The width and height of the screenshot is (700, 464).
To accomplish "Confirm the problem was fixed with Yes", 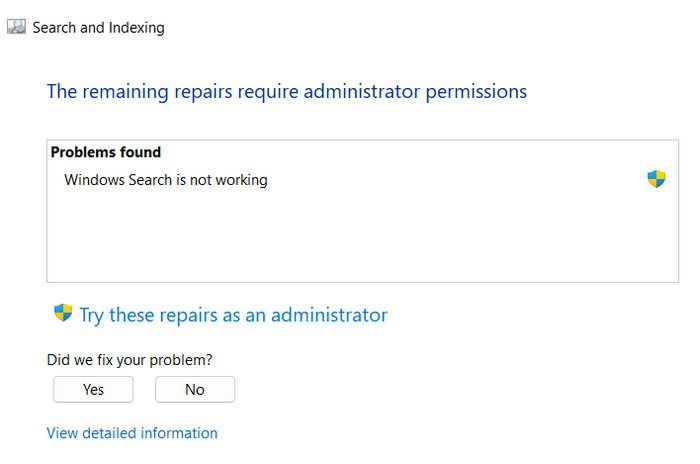I will pos(93,389).
